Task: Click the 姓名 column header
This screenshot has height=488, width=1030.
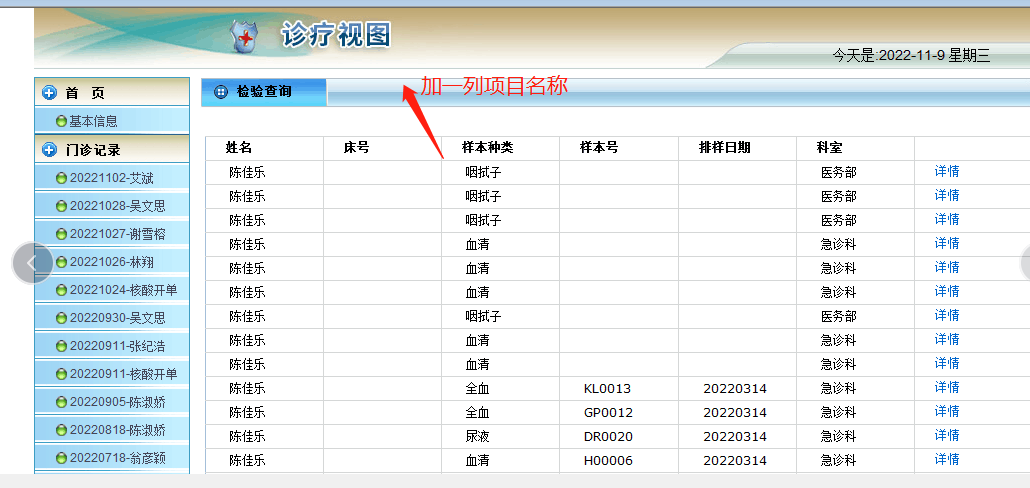Action: pyautogui.click(x=238, y=148)
